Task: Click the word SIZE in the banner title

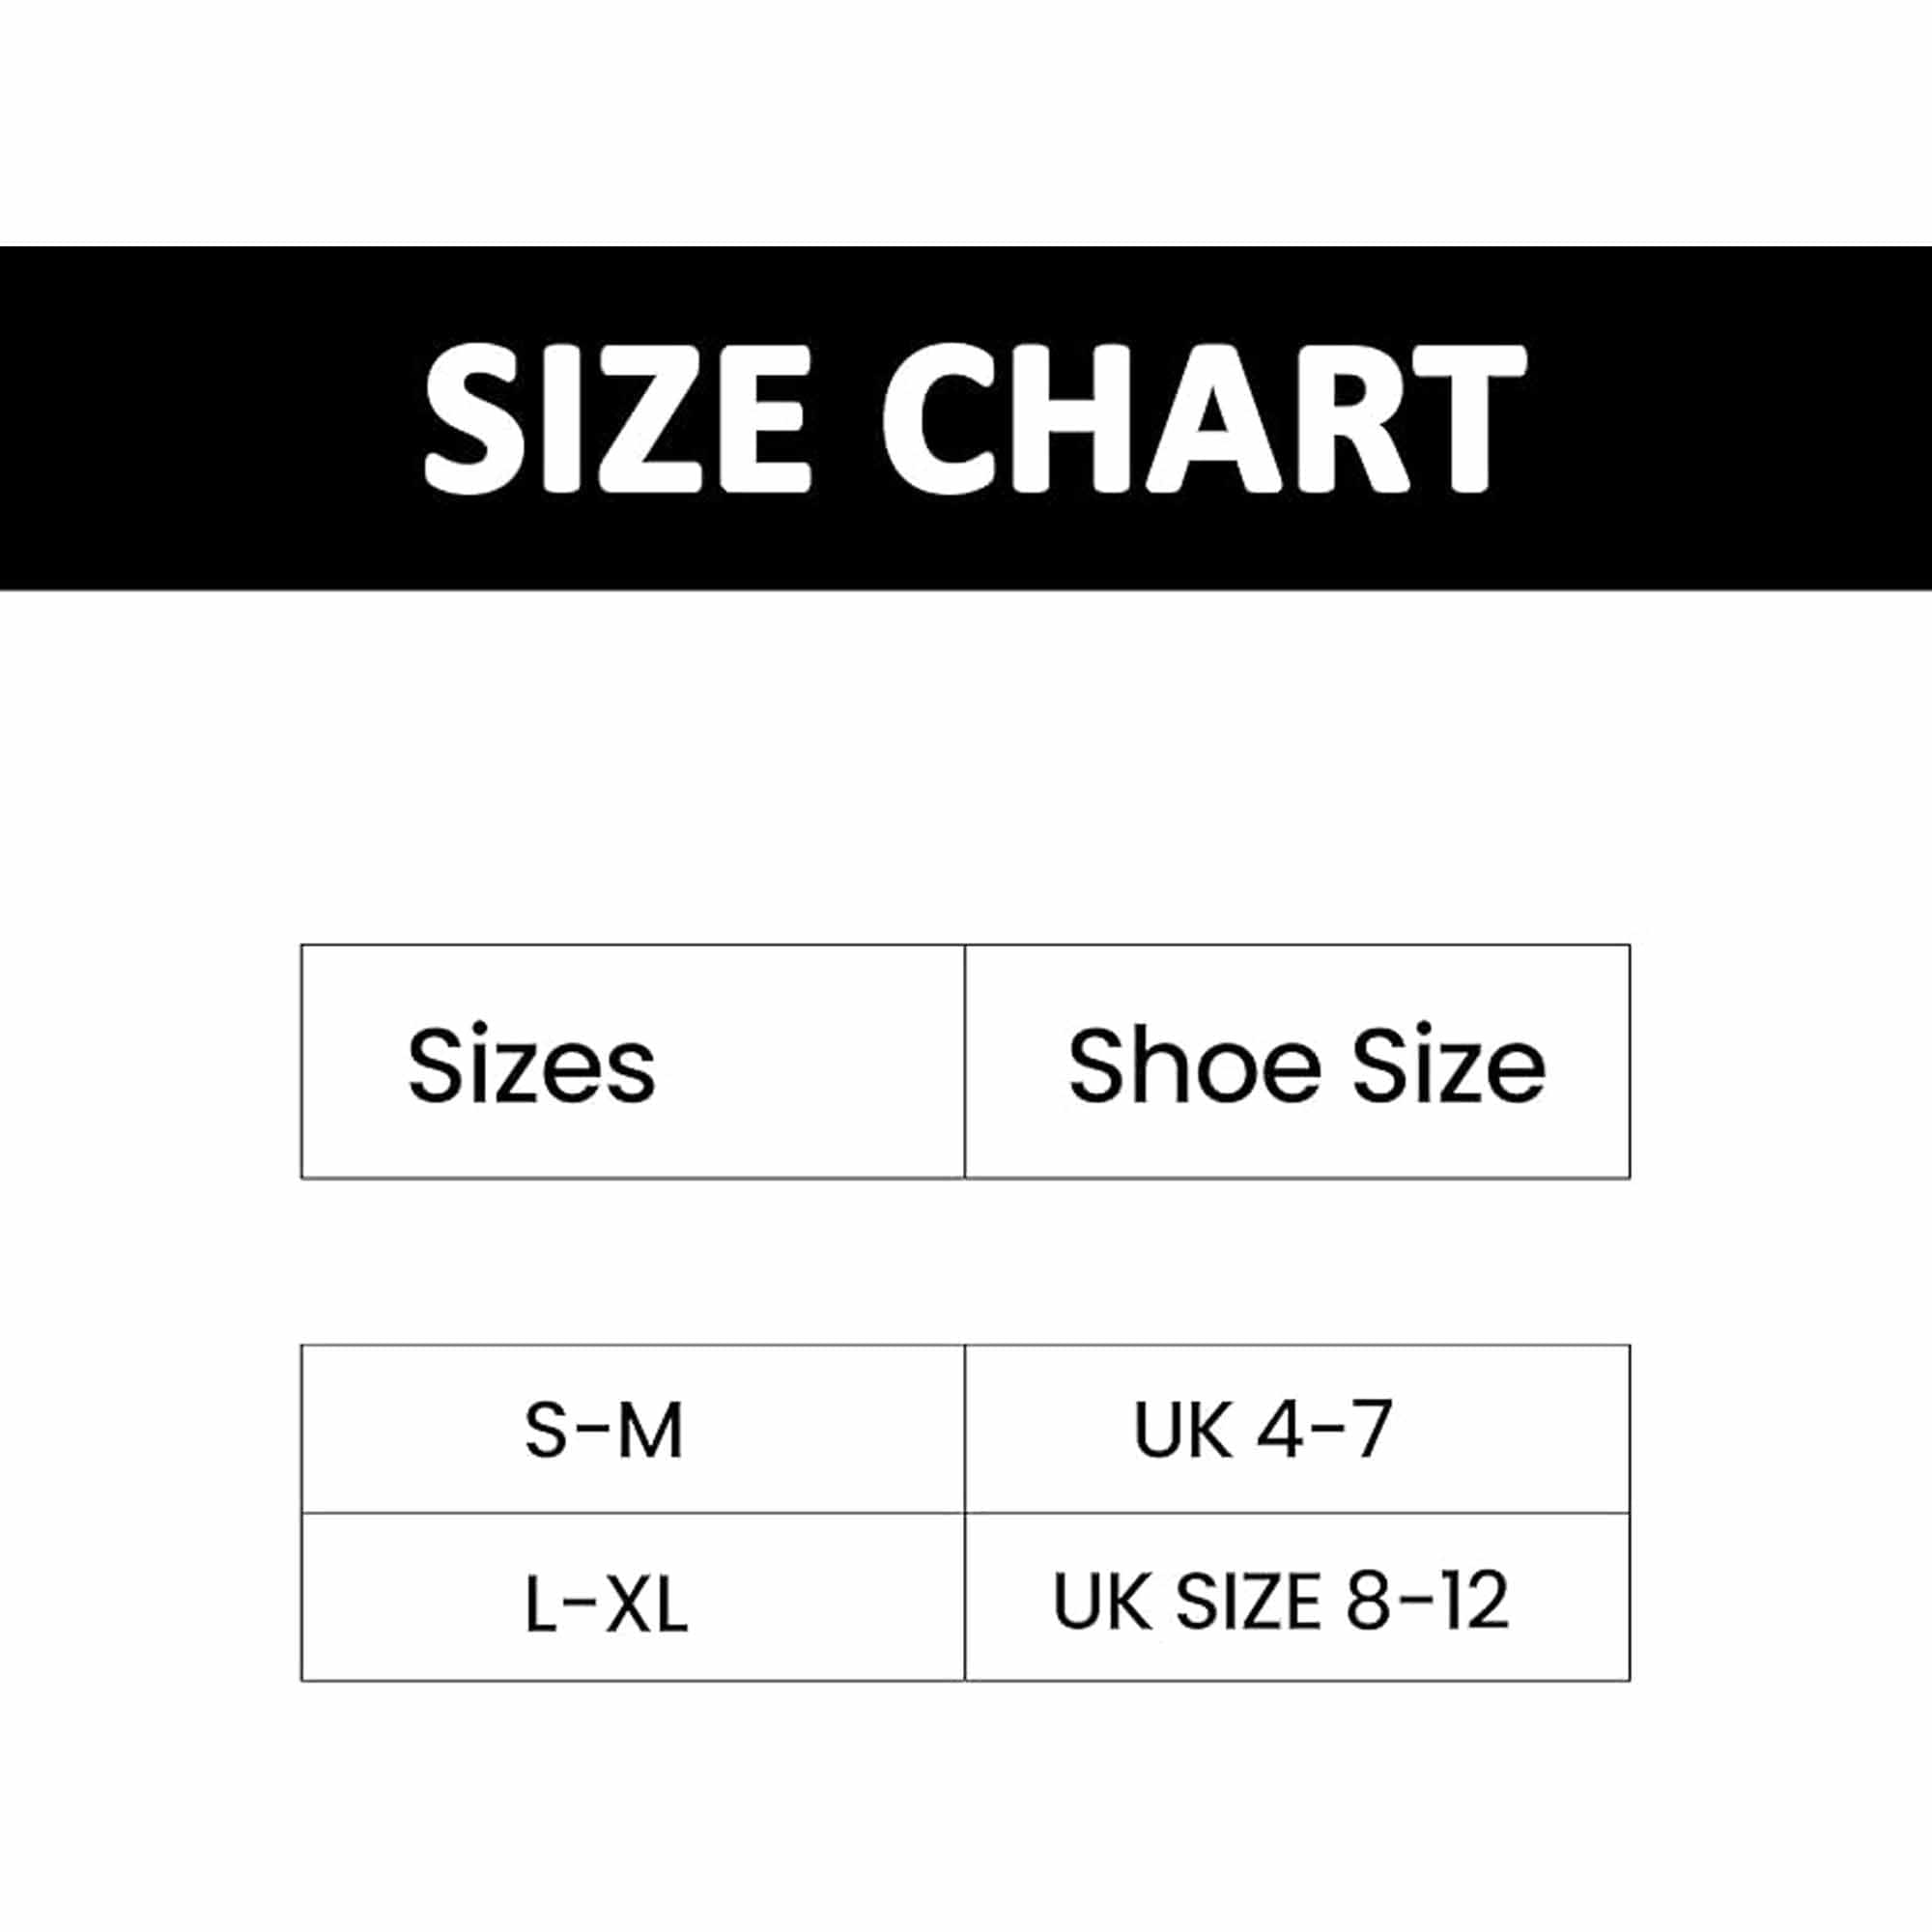Action: click(616, 418)
